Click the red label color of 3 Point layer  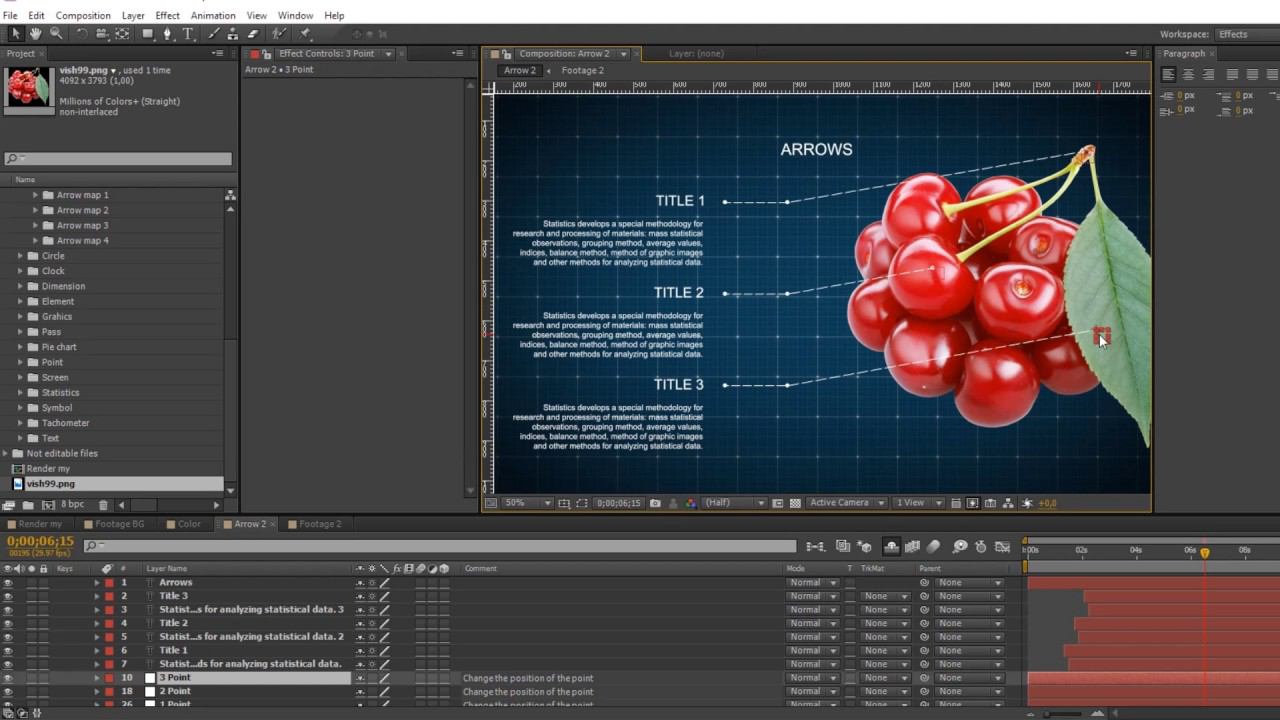109,678
